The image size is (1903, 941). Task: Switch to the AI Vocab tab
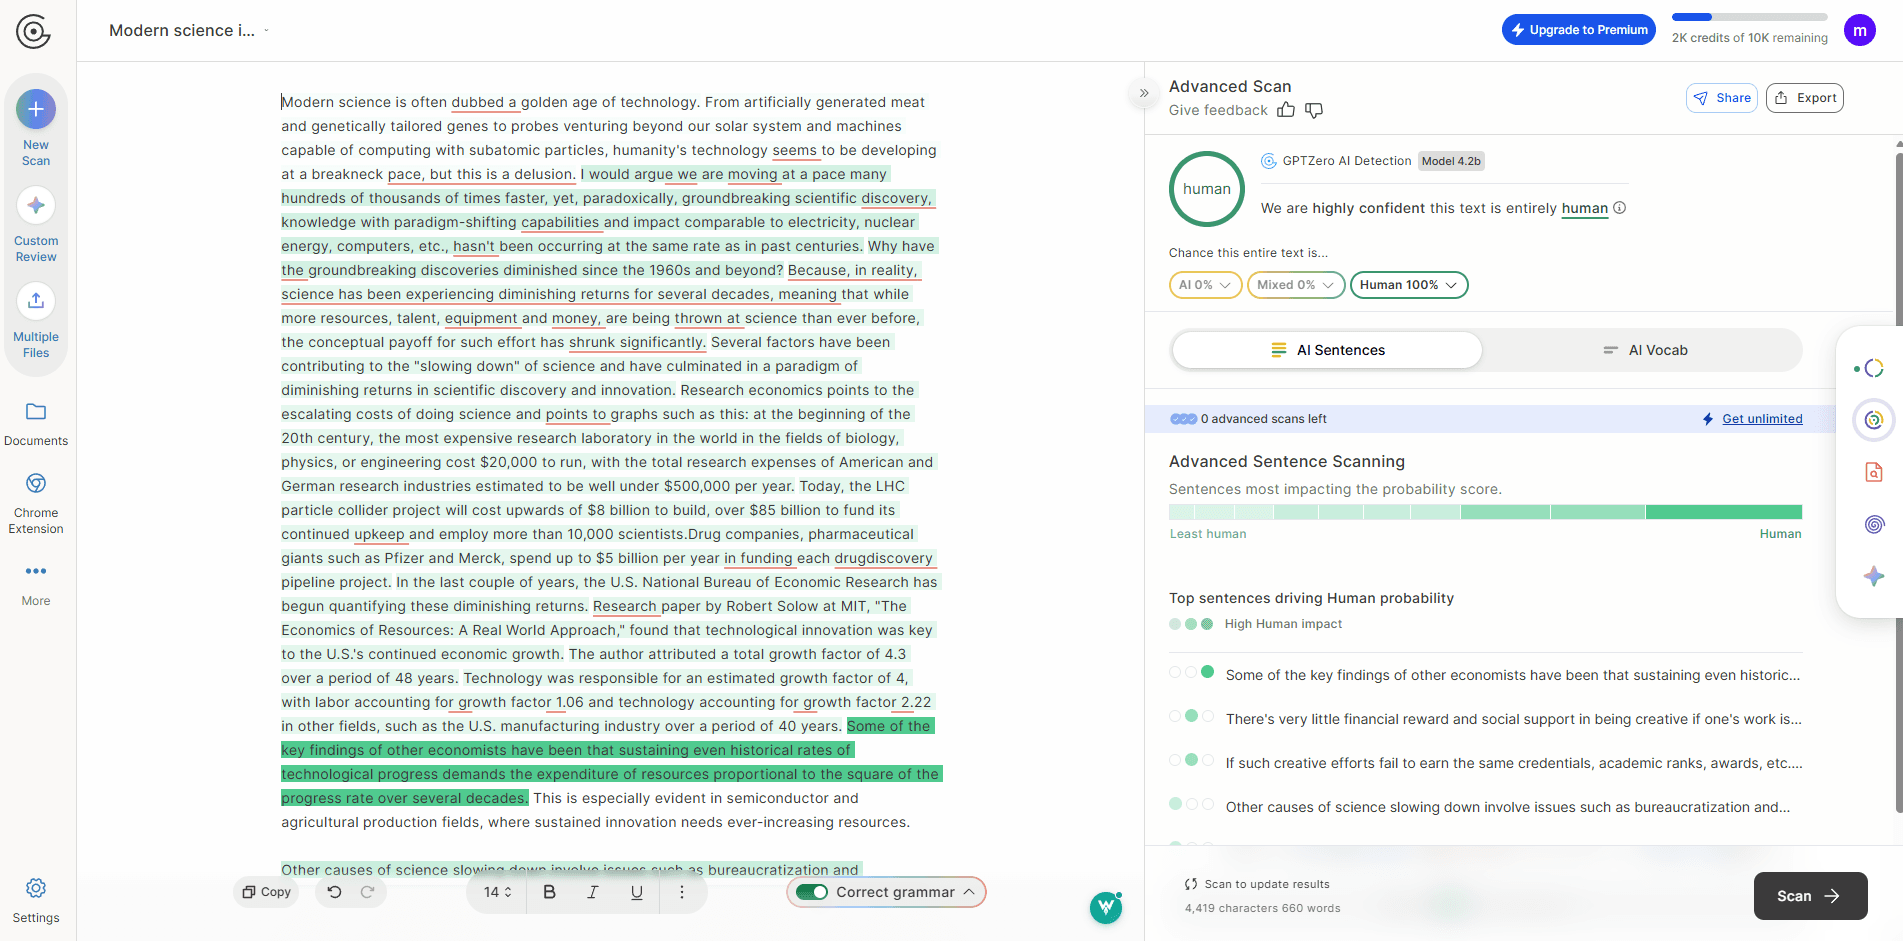coord(1648,350)
